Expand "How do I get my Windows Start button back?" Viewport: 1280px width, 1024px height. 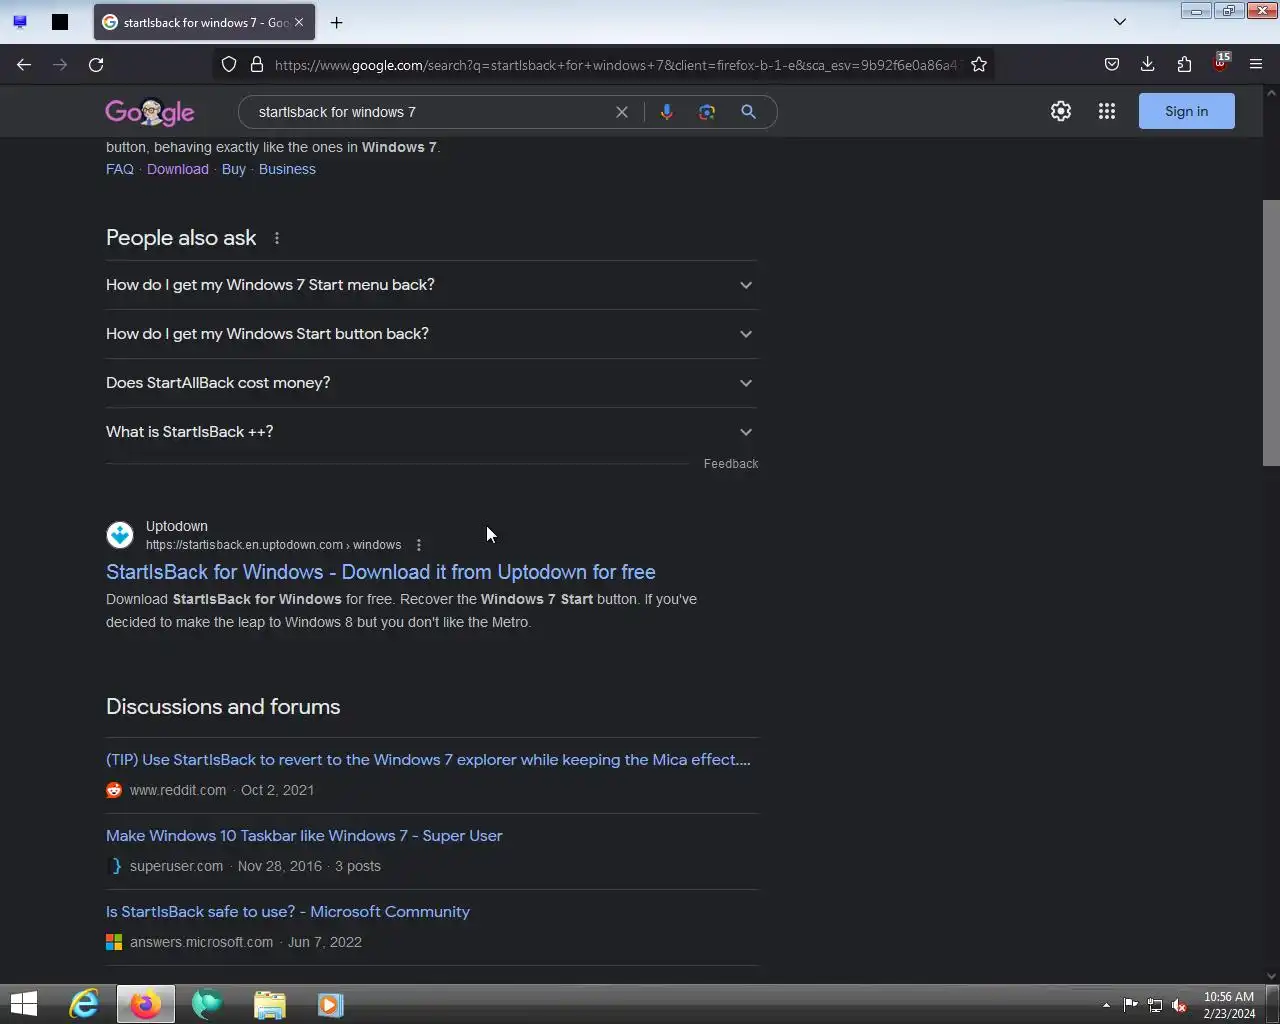pos(432,334)
